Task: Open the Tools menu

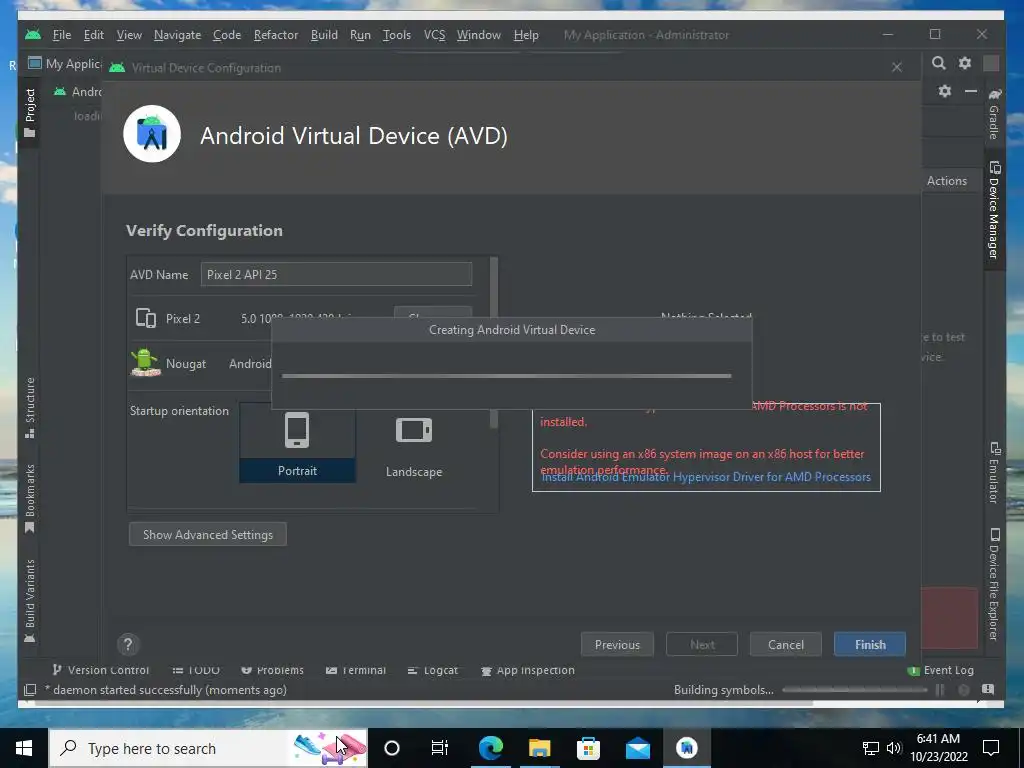Action: [396, 35]
